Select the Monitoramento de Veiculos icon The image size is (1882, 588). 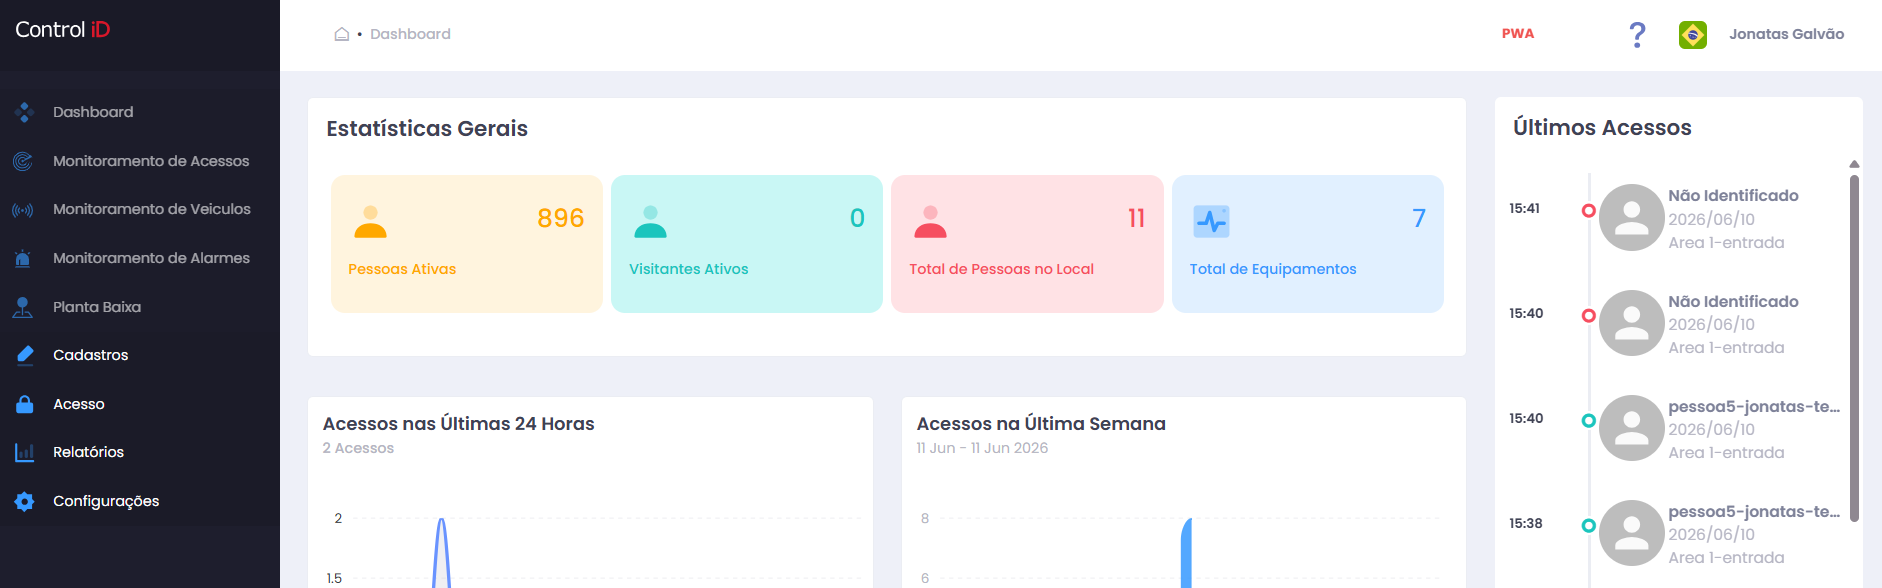23,210
